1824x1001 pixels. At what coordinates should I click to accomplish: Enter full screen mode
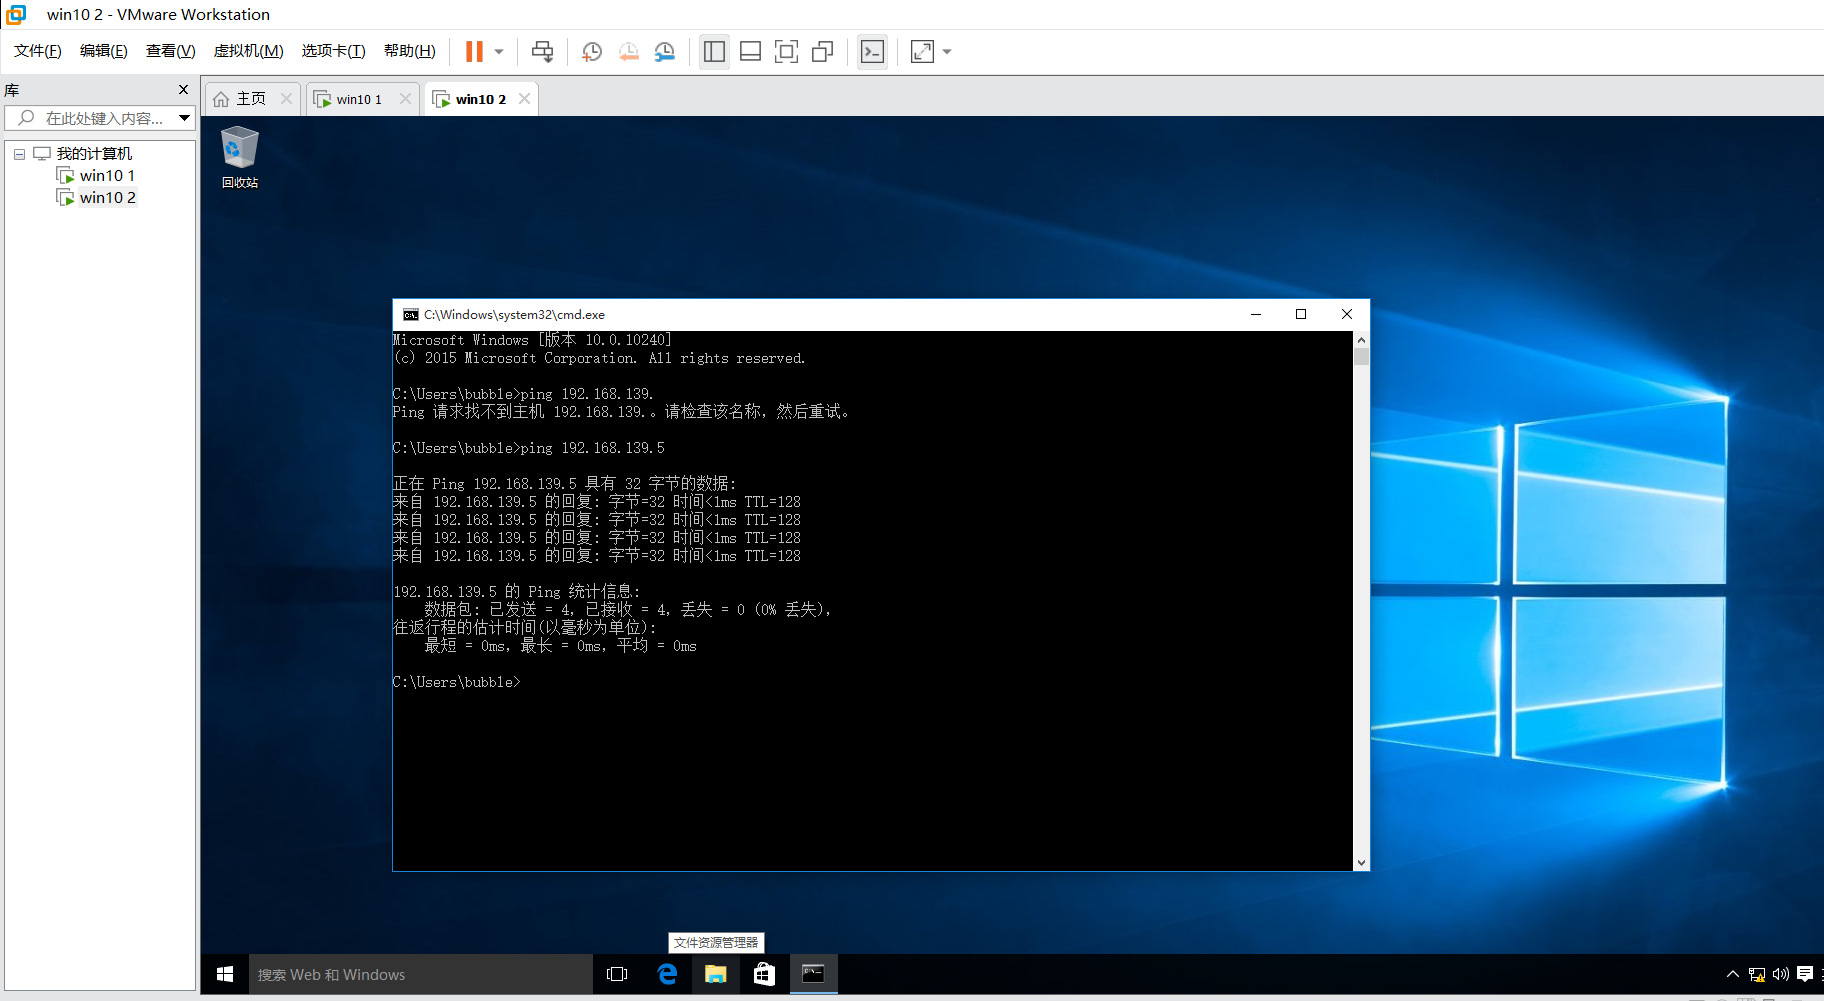click(787, 52)
